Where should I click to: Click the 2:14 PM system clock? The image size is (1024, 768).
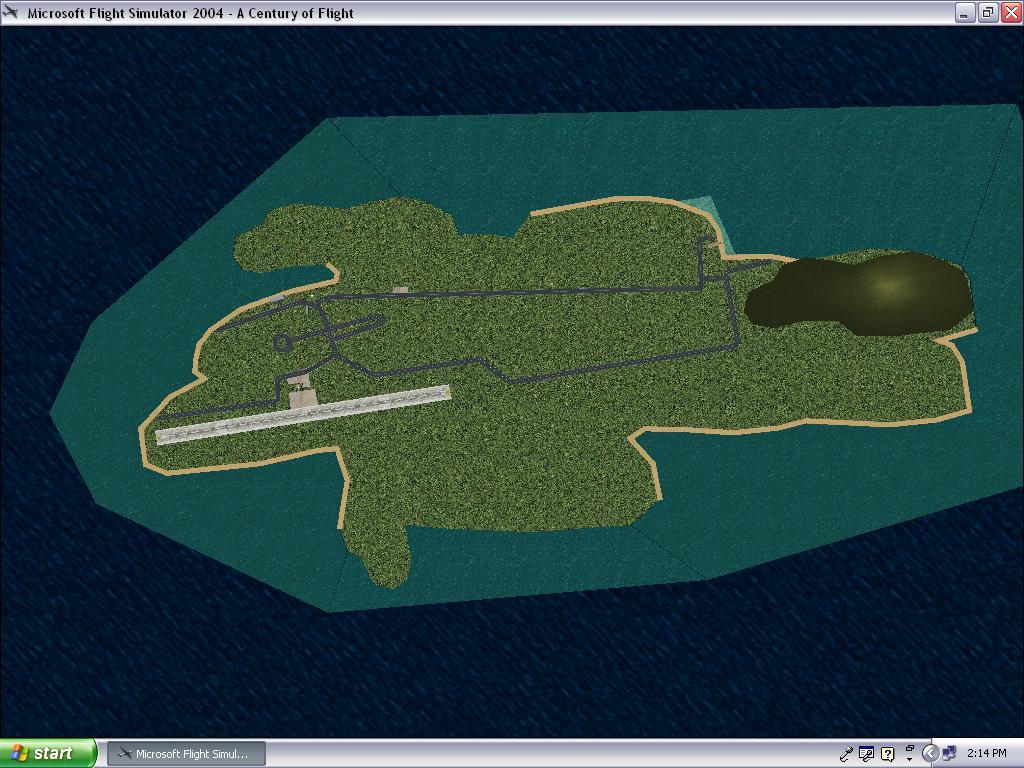click(x=986, y=753)
